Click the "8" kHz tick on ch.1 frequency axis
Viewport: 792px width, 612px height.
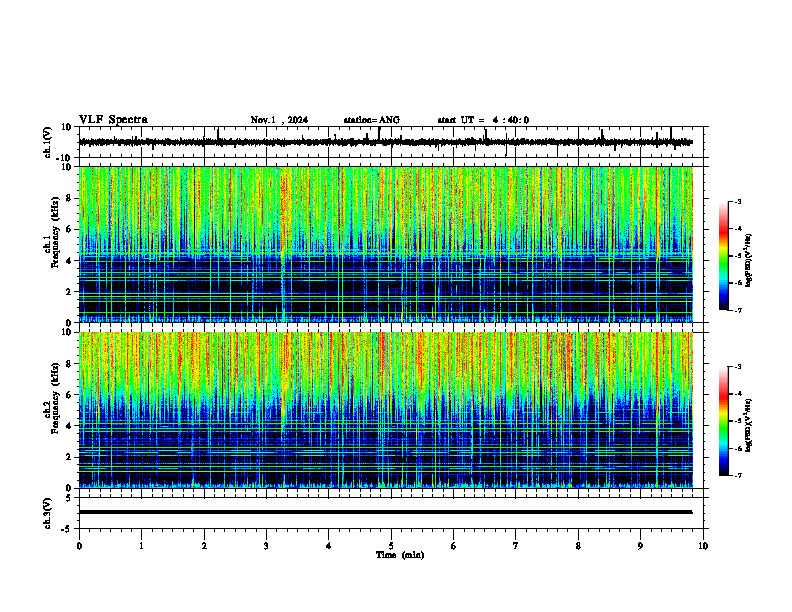[69, 198]
